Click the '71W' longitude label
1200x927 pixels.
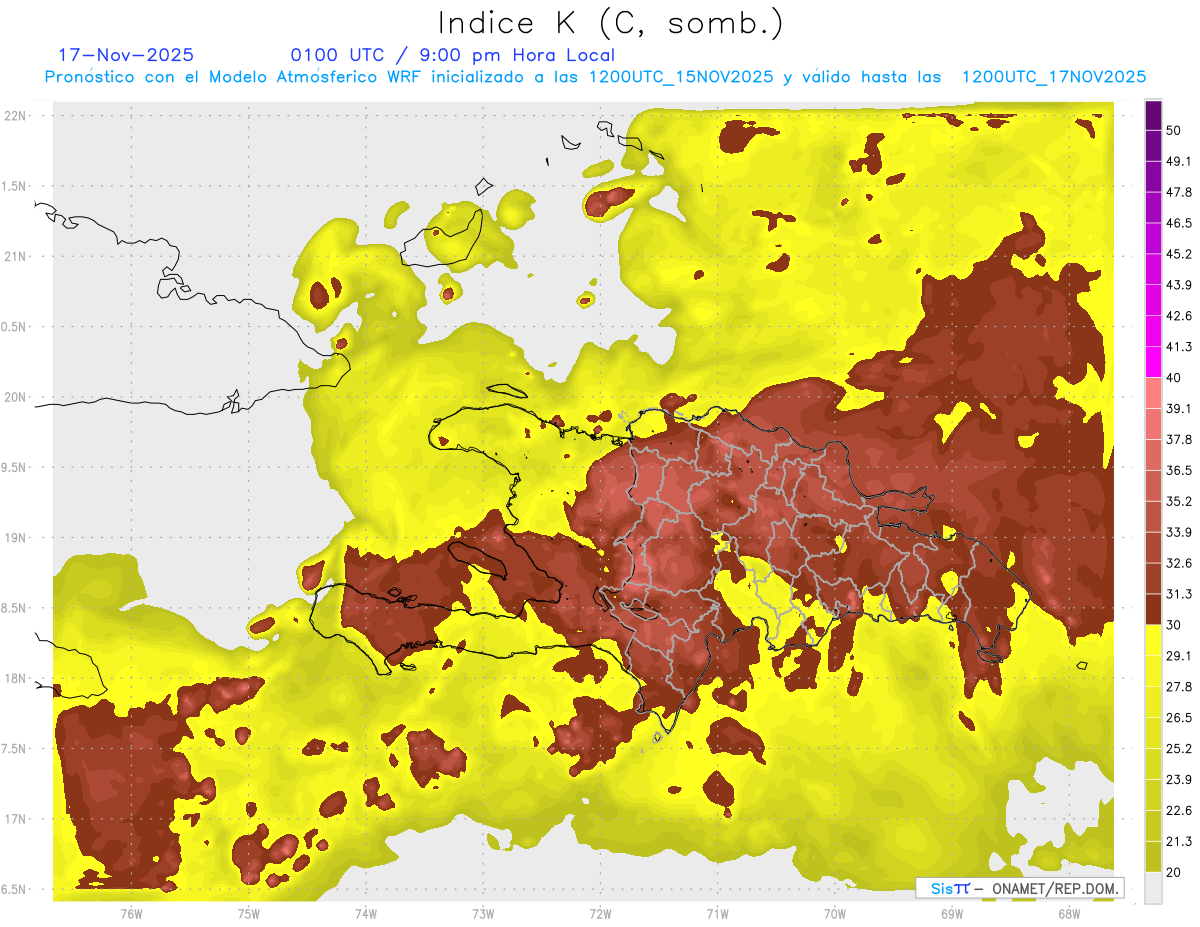click(x=717, y=914)
